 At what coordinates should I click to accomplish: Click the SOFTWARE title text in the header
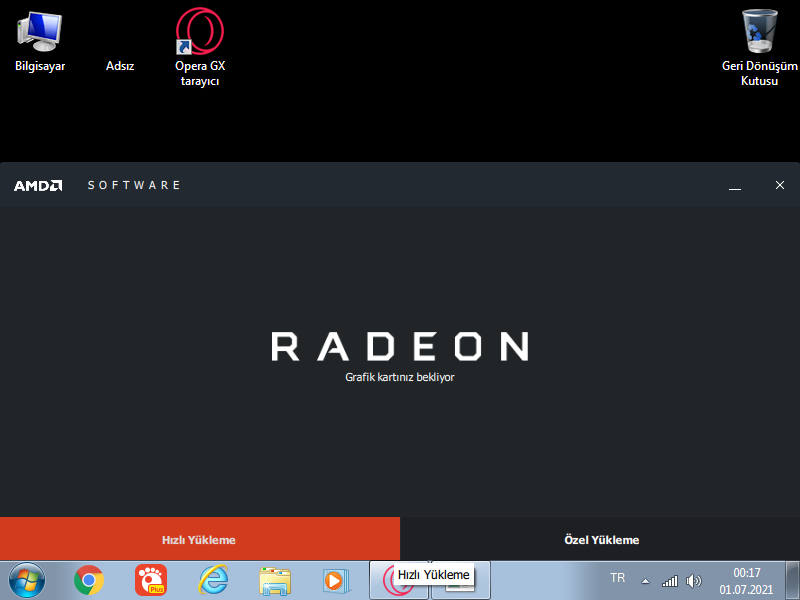point(134,185)
